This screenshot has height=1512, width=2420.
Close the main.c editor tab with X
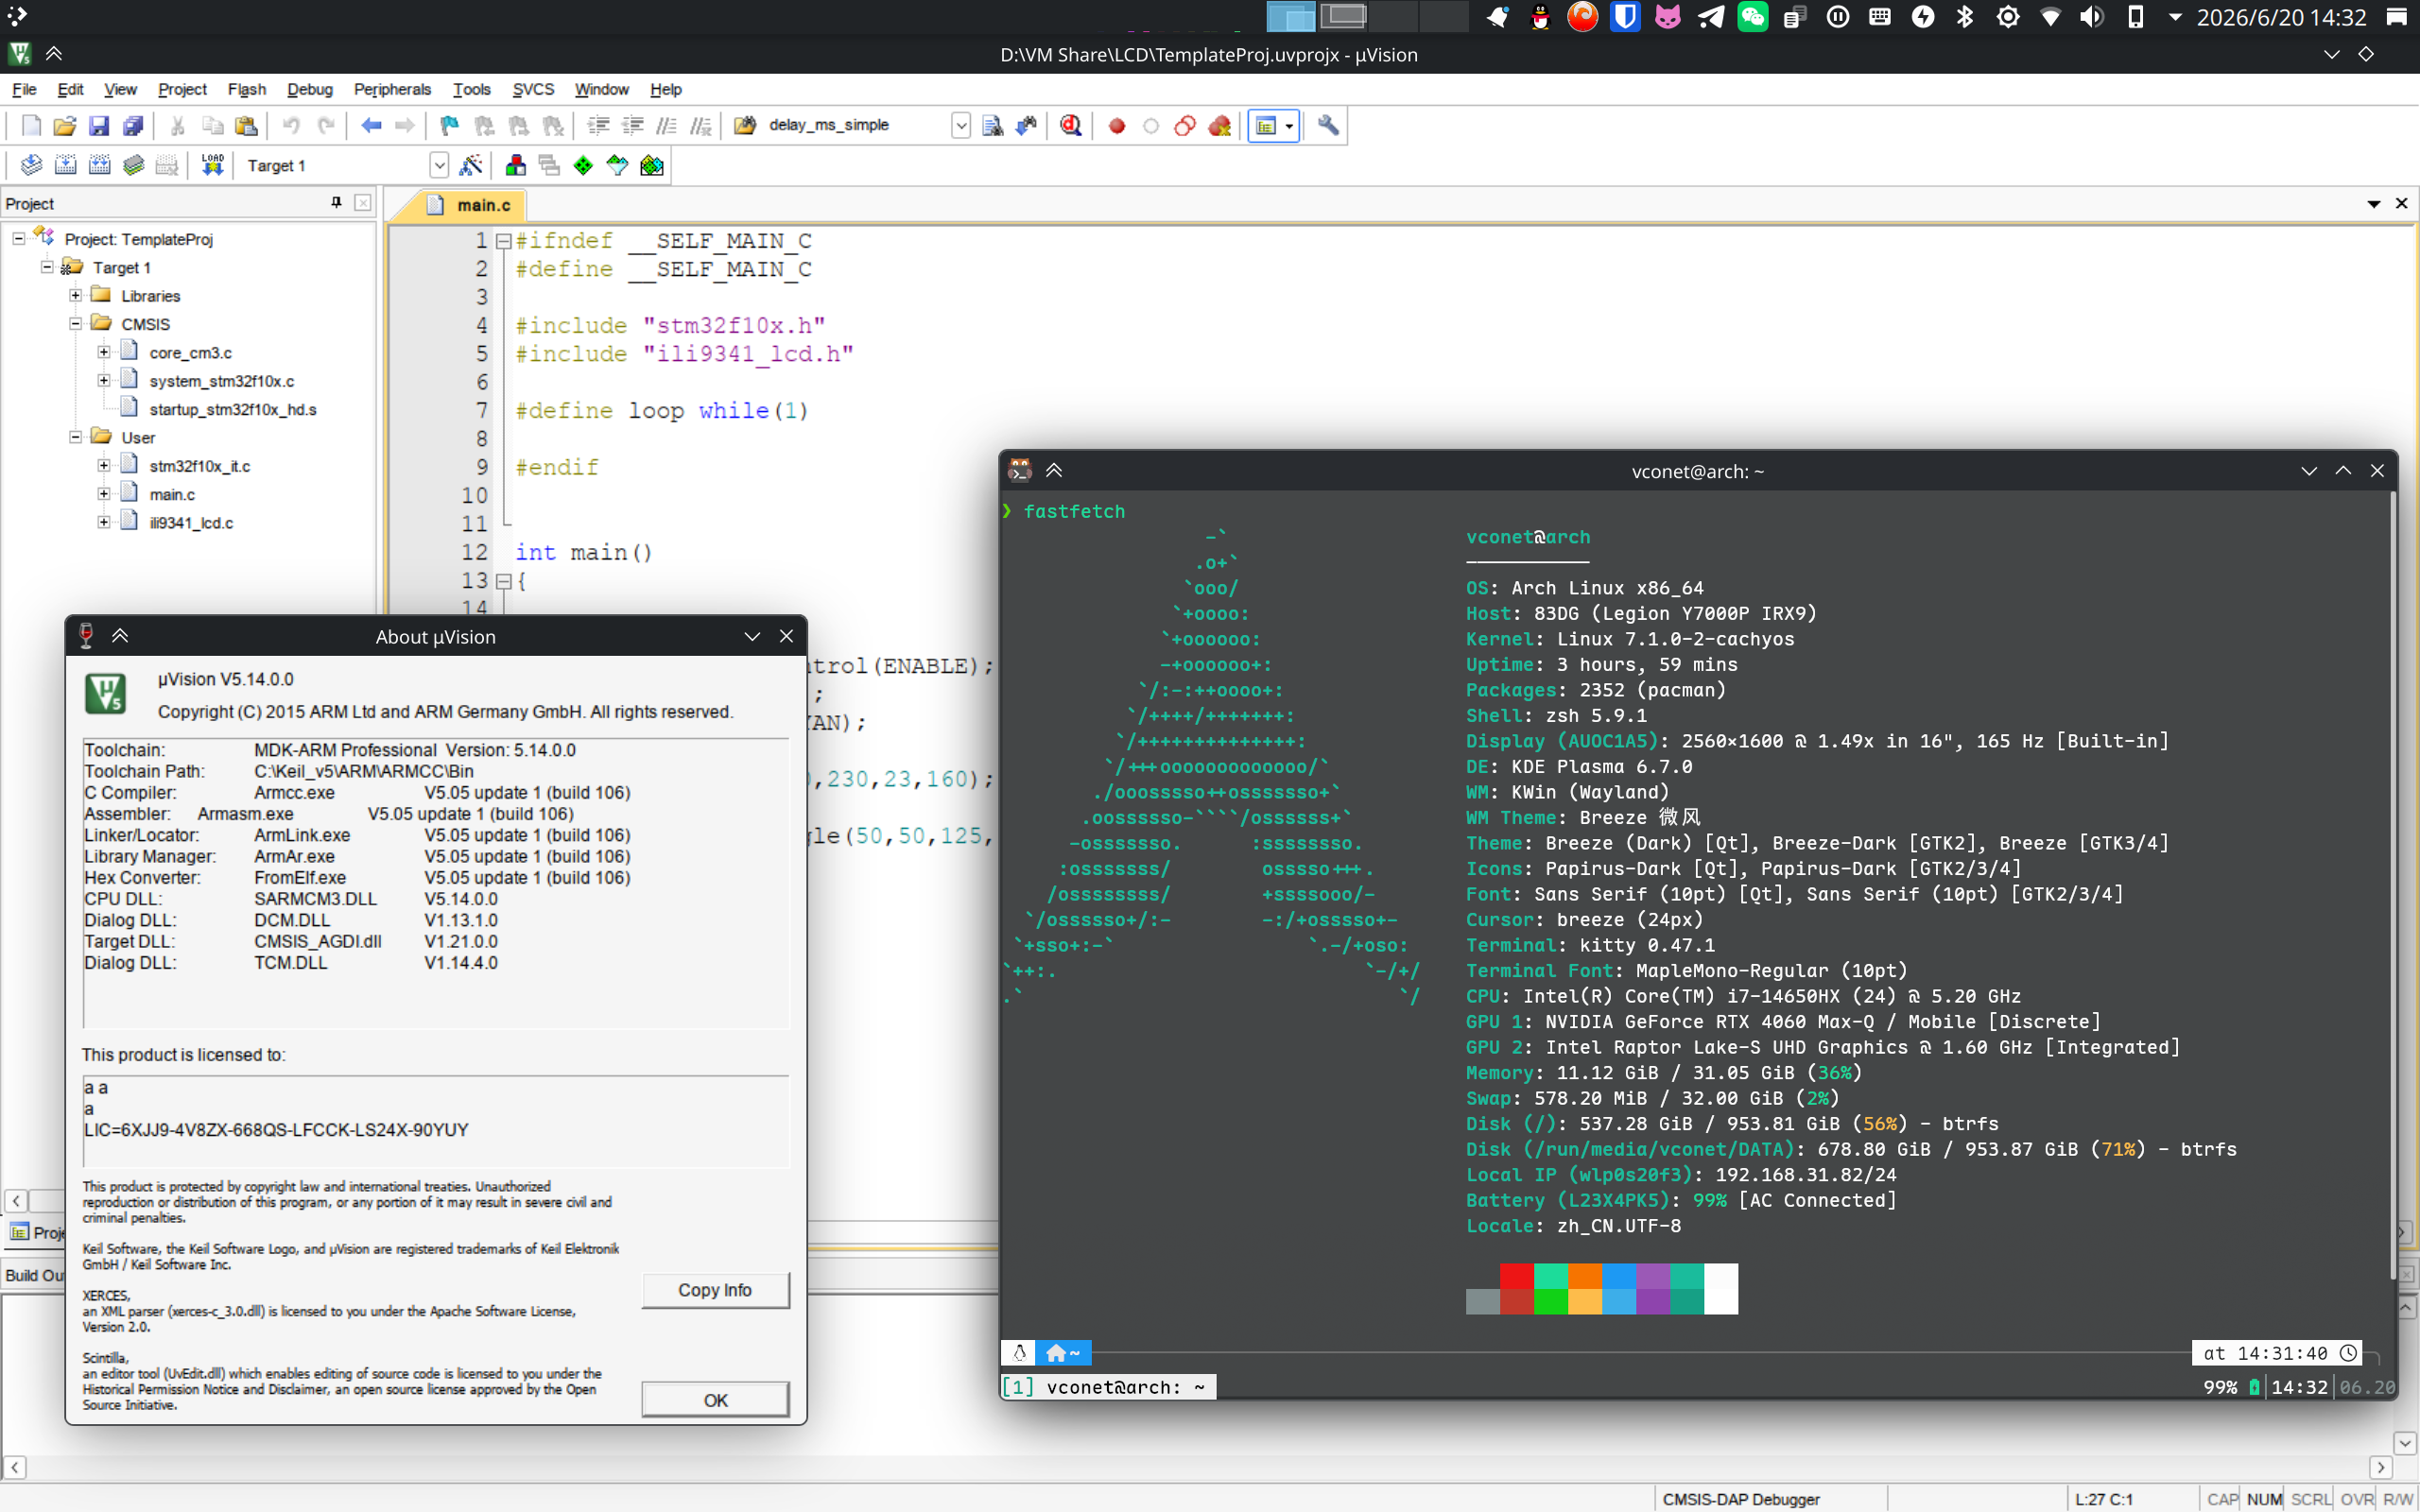2401,203
